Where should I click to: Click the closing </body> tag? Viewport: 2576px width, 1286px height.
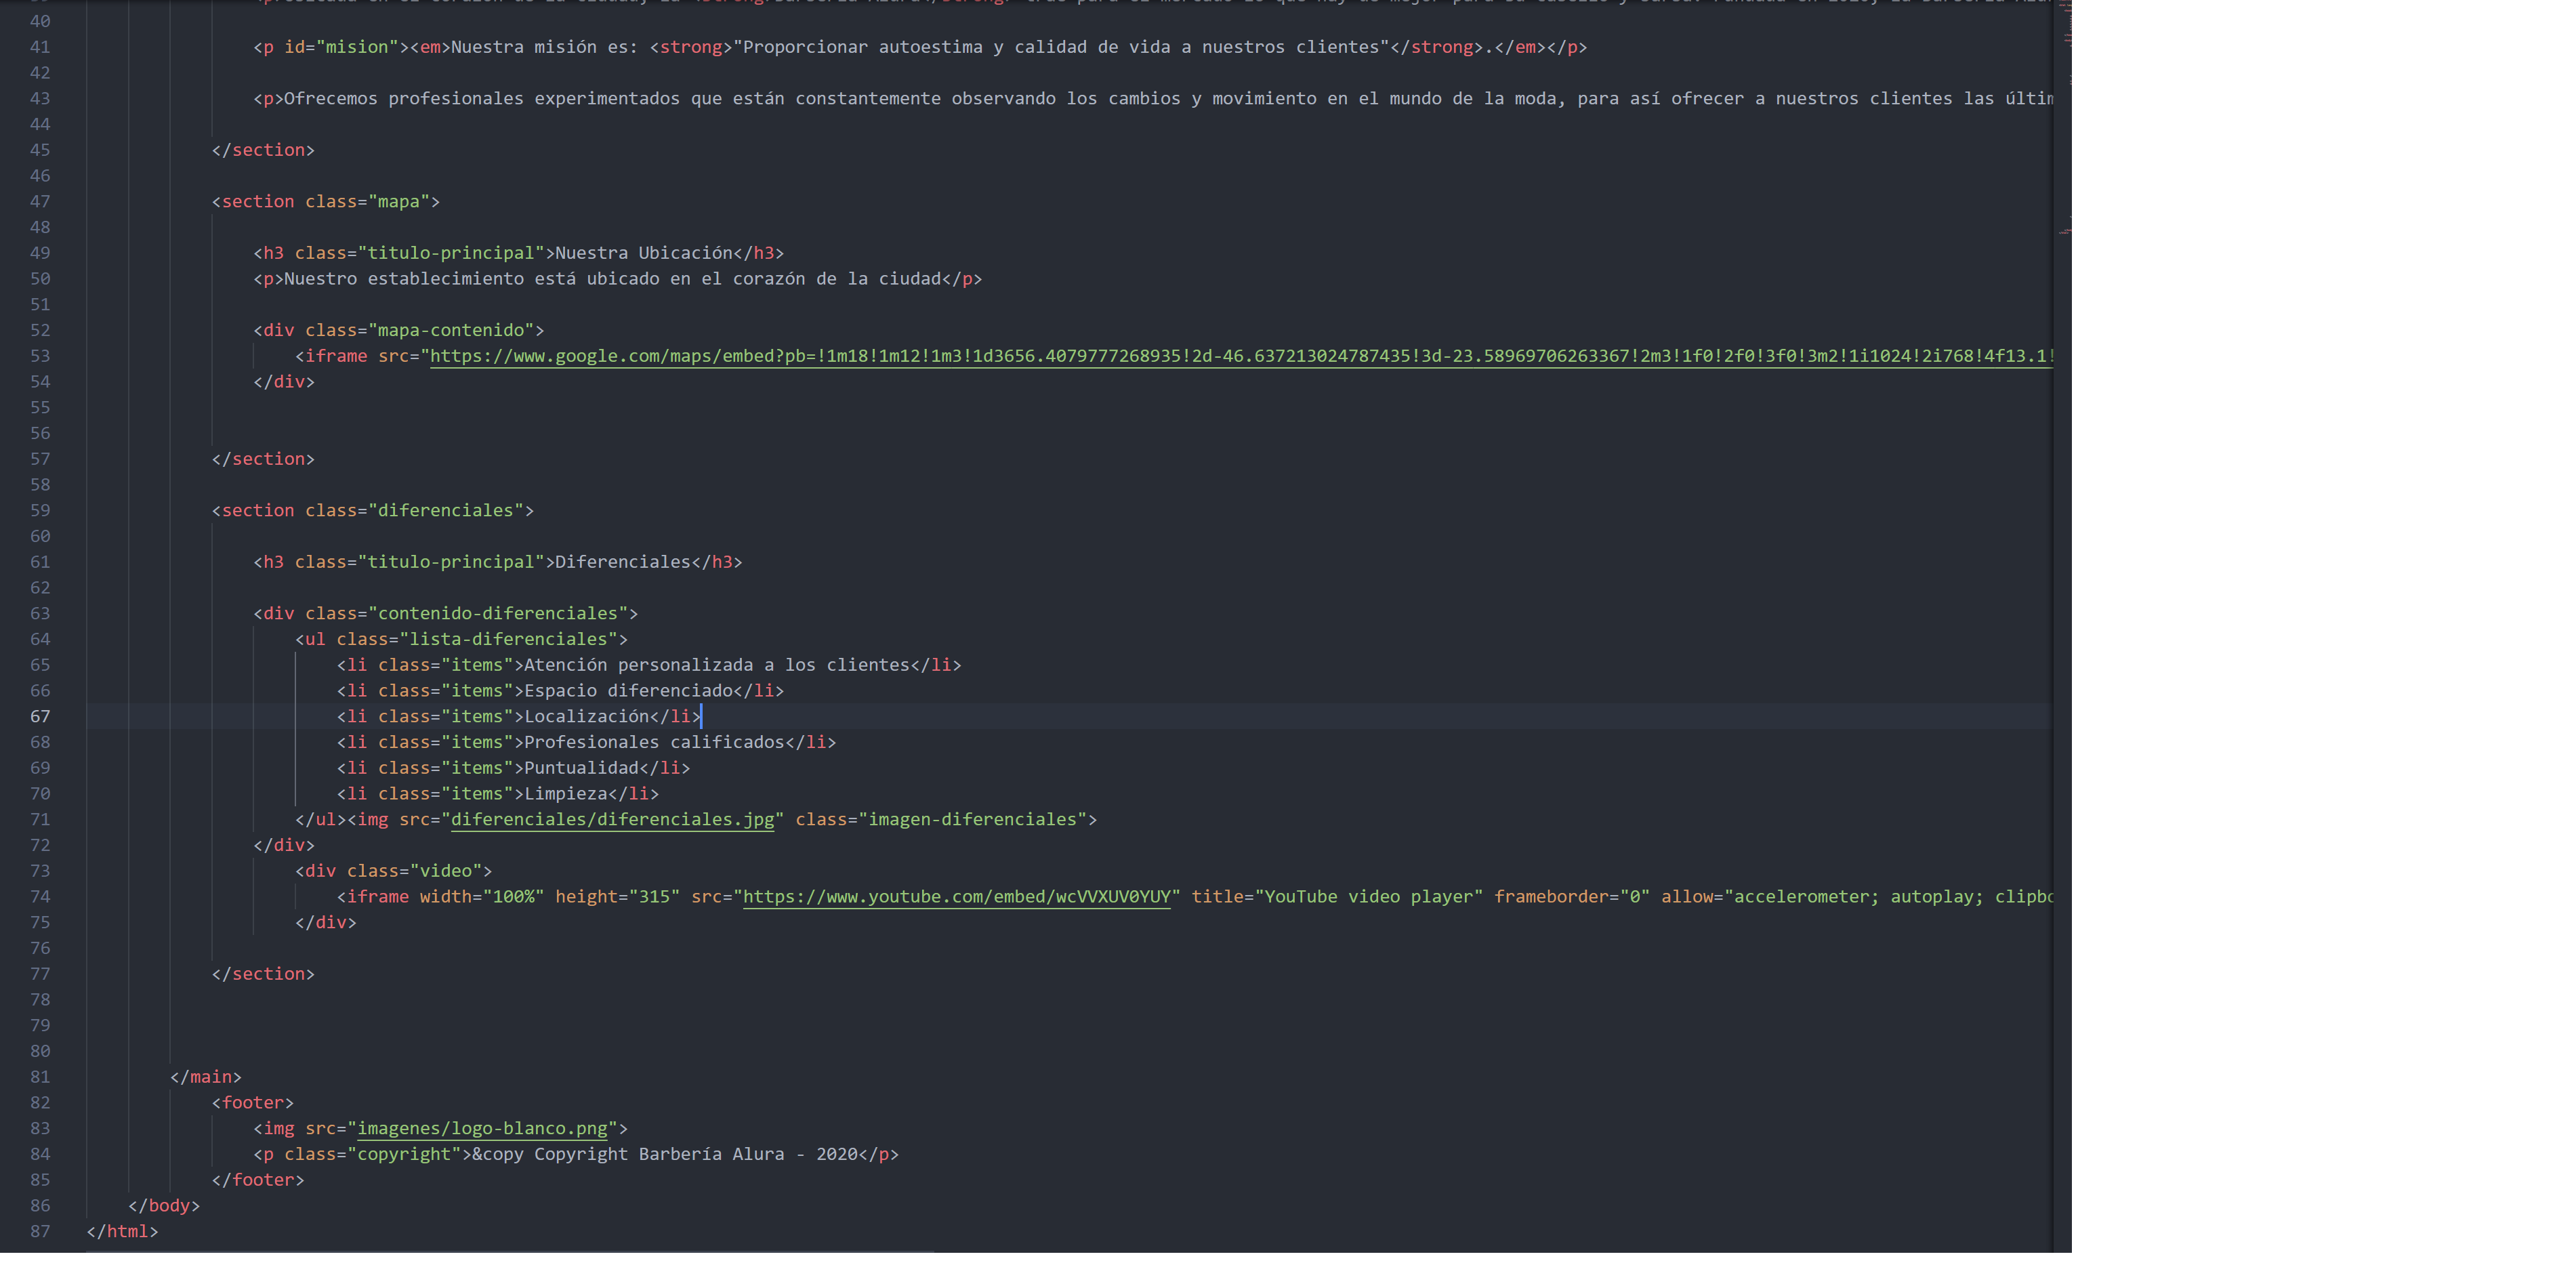[164, 1205]
